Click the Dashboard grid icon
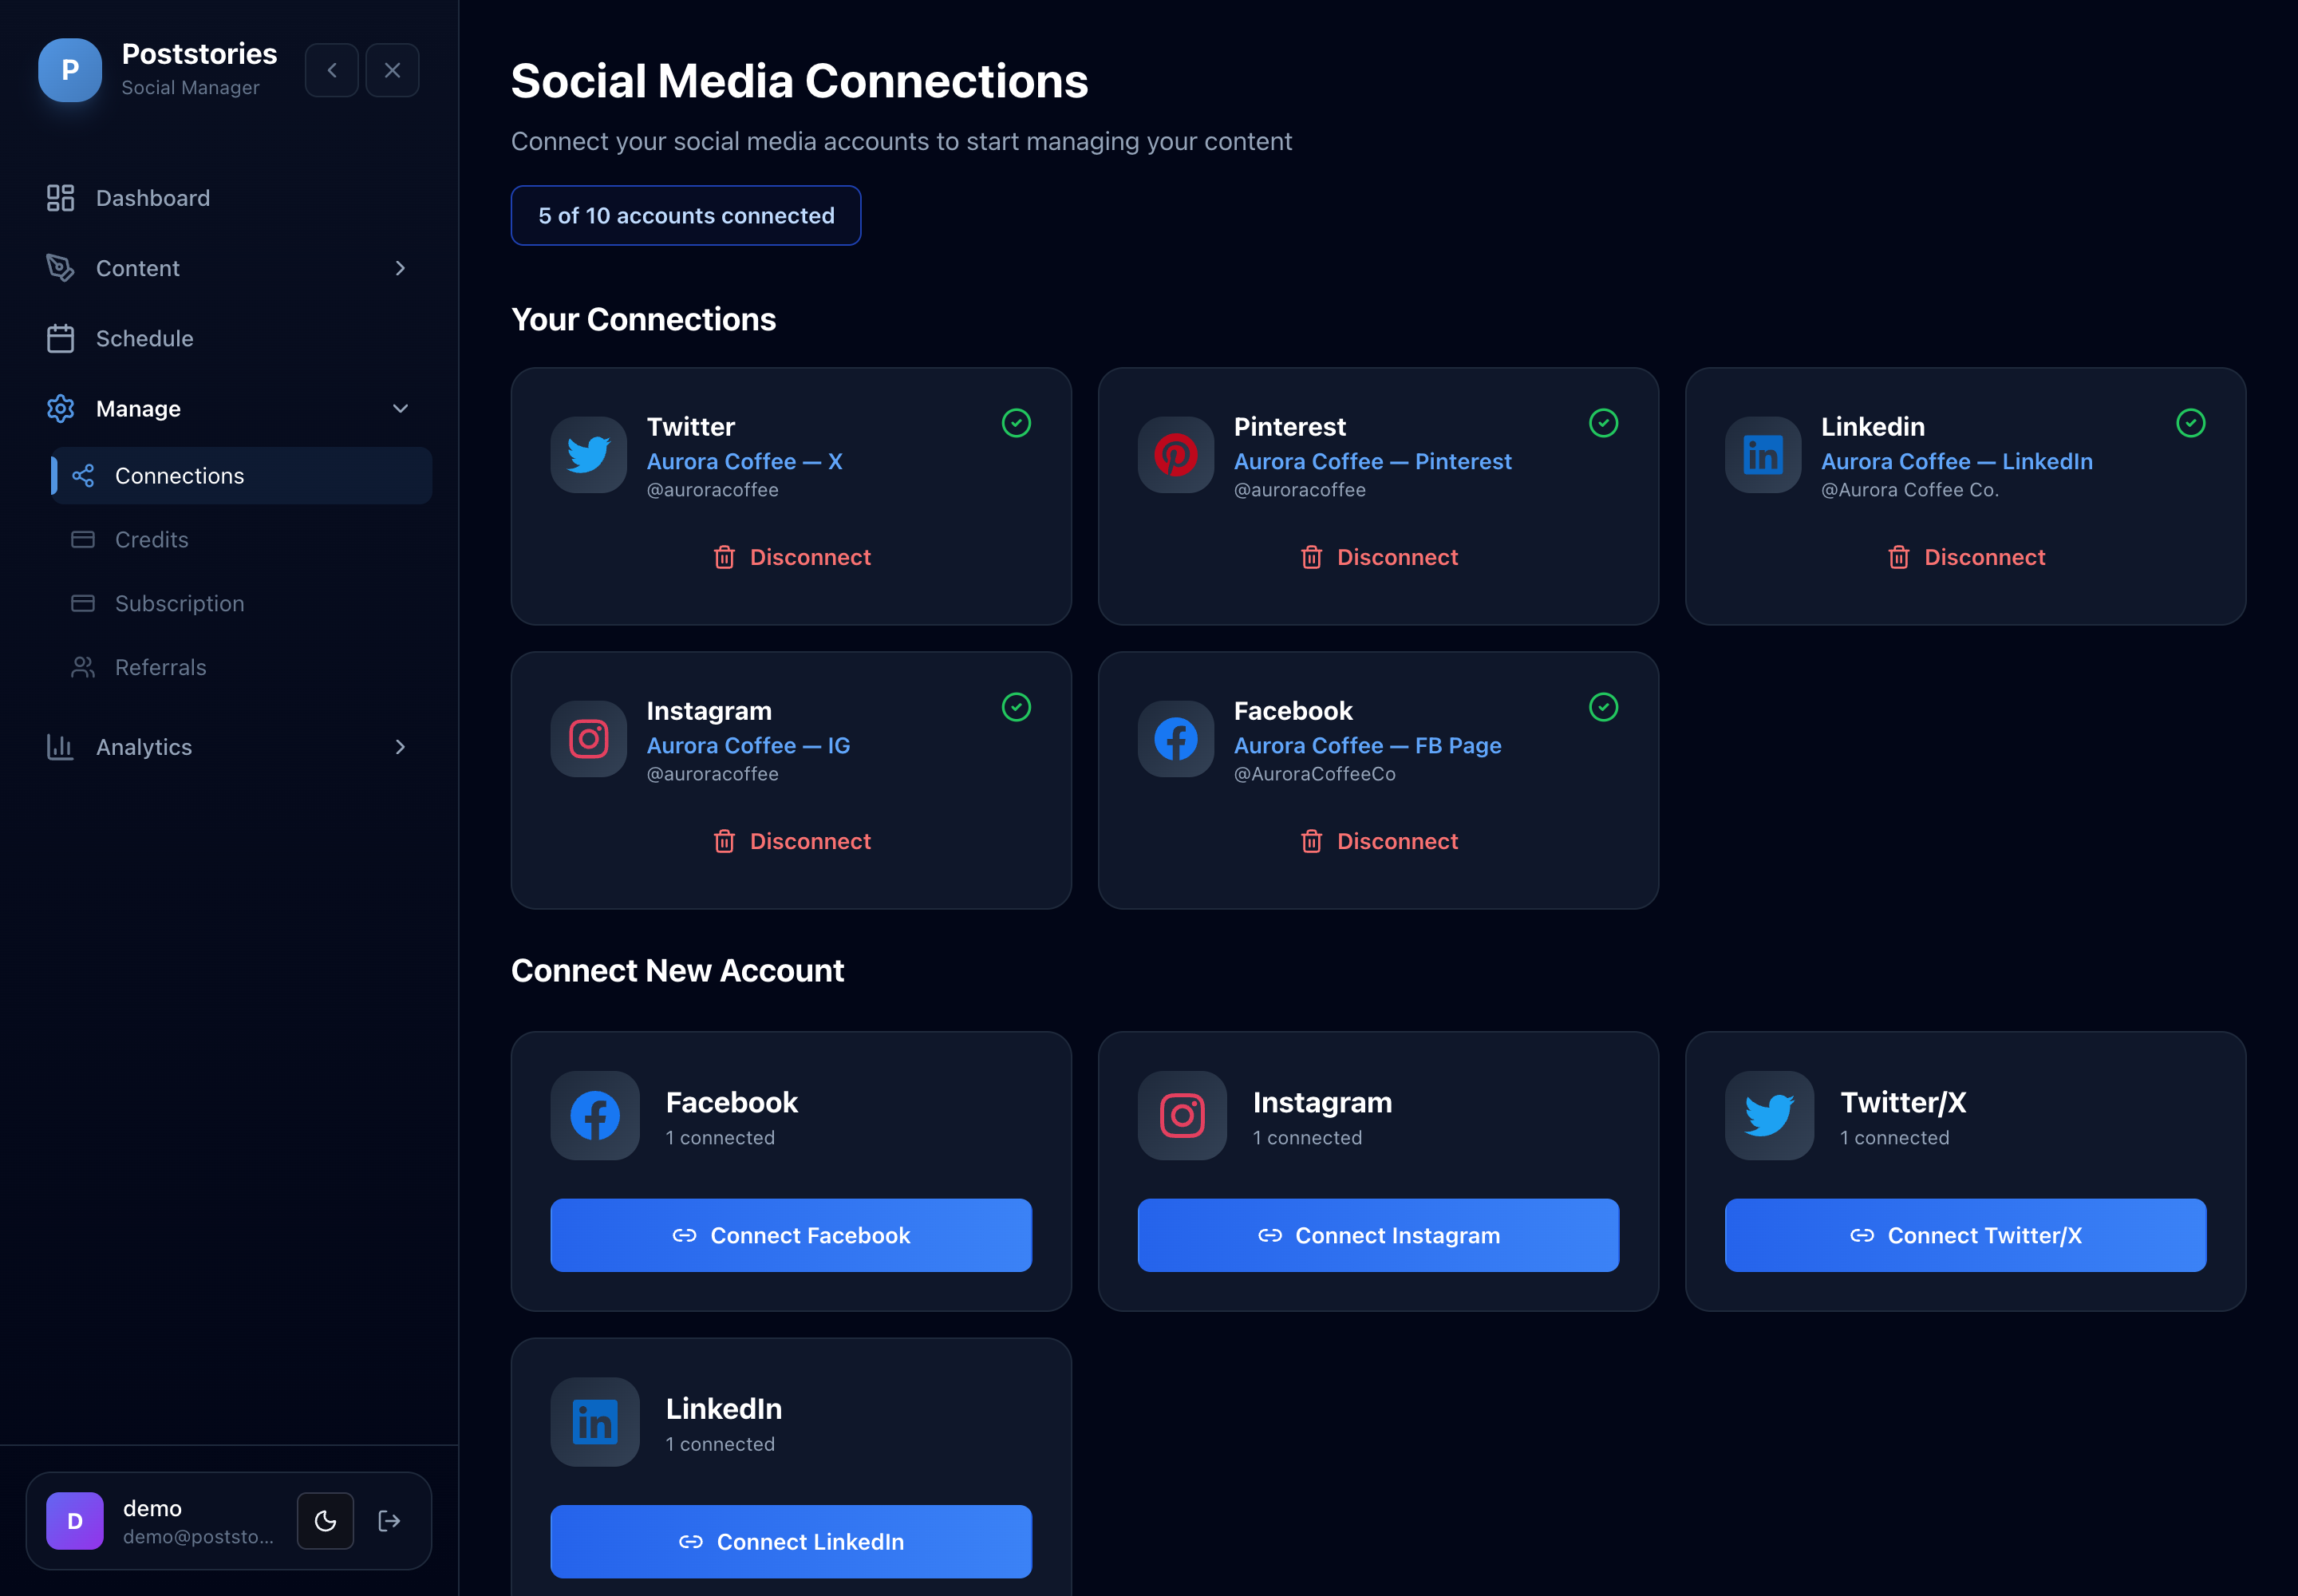Screen dimensions: 2298x1596 coord(60,198)
